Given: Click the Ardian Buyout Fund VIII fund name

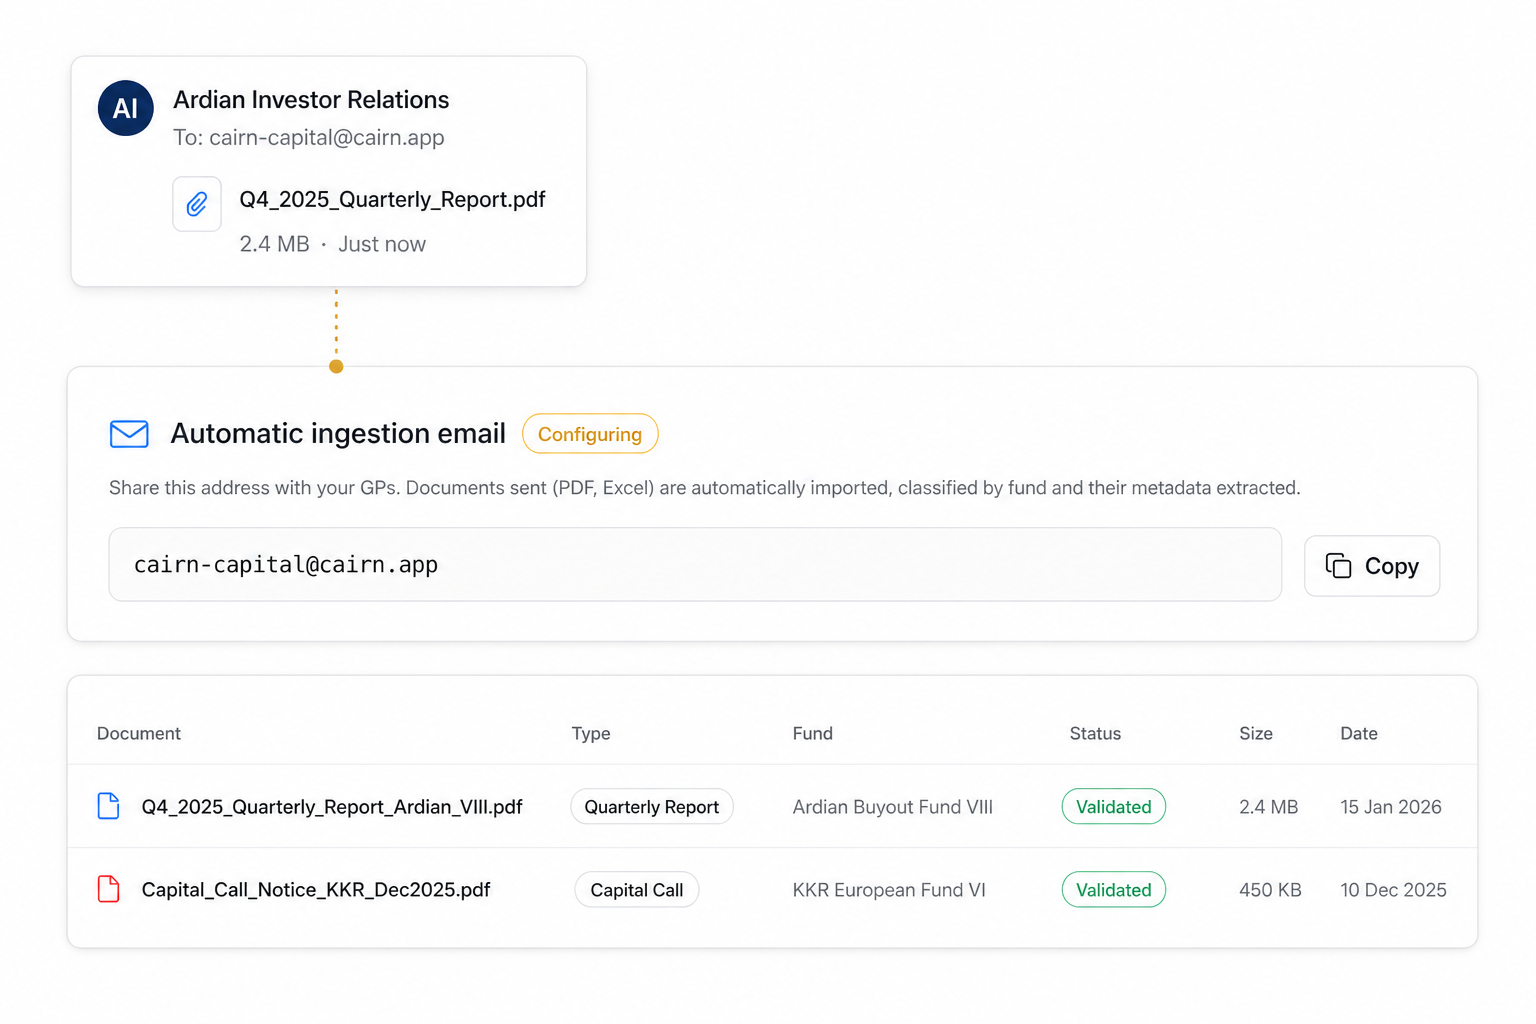Looking at the screenshot, I should 892,807.
